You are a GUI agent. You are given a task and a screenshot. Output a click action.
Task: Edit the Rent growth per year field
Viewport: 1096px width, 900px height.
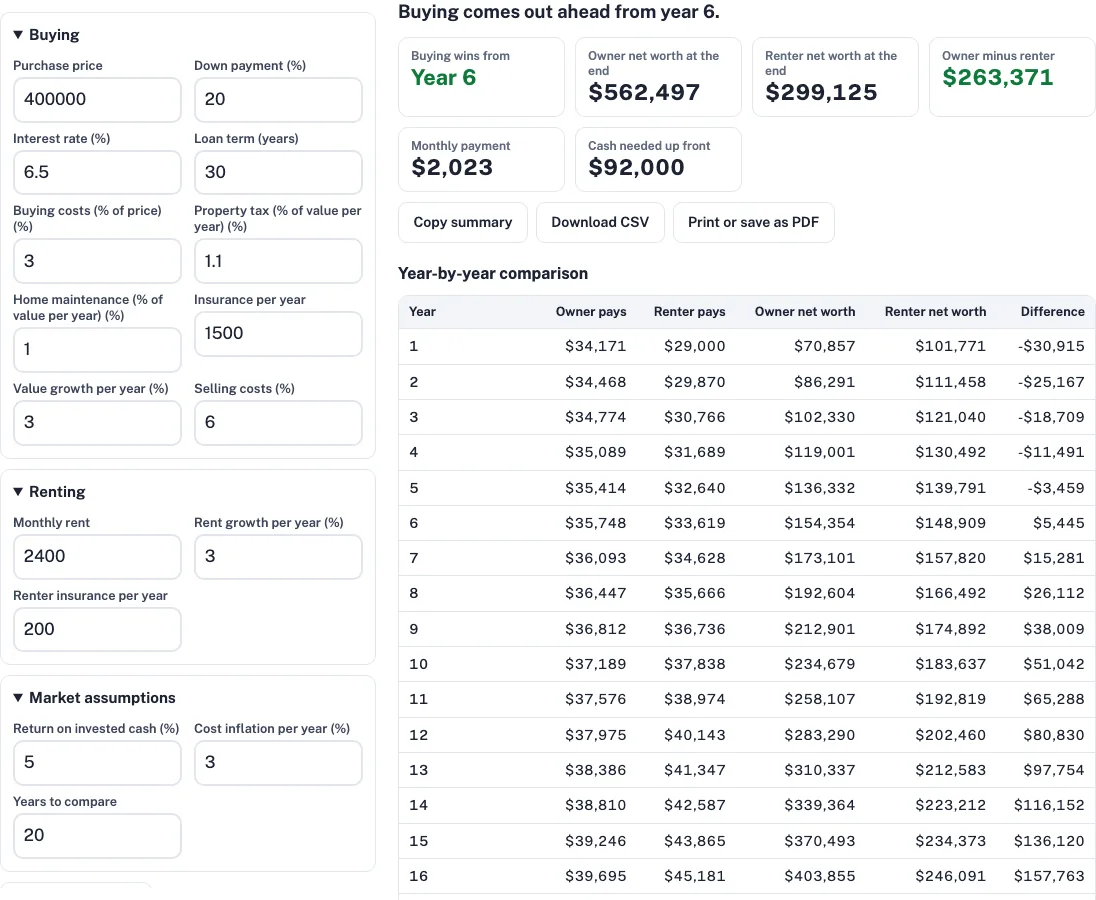click(278, 556)
